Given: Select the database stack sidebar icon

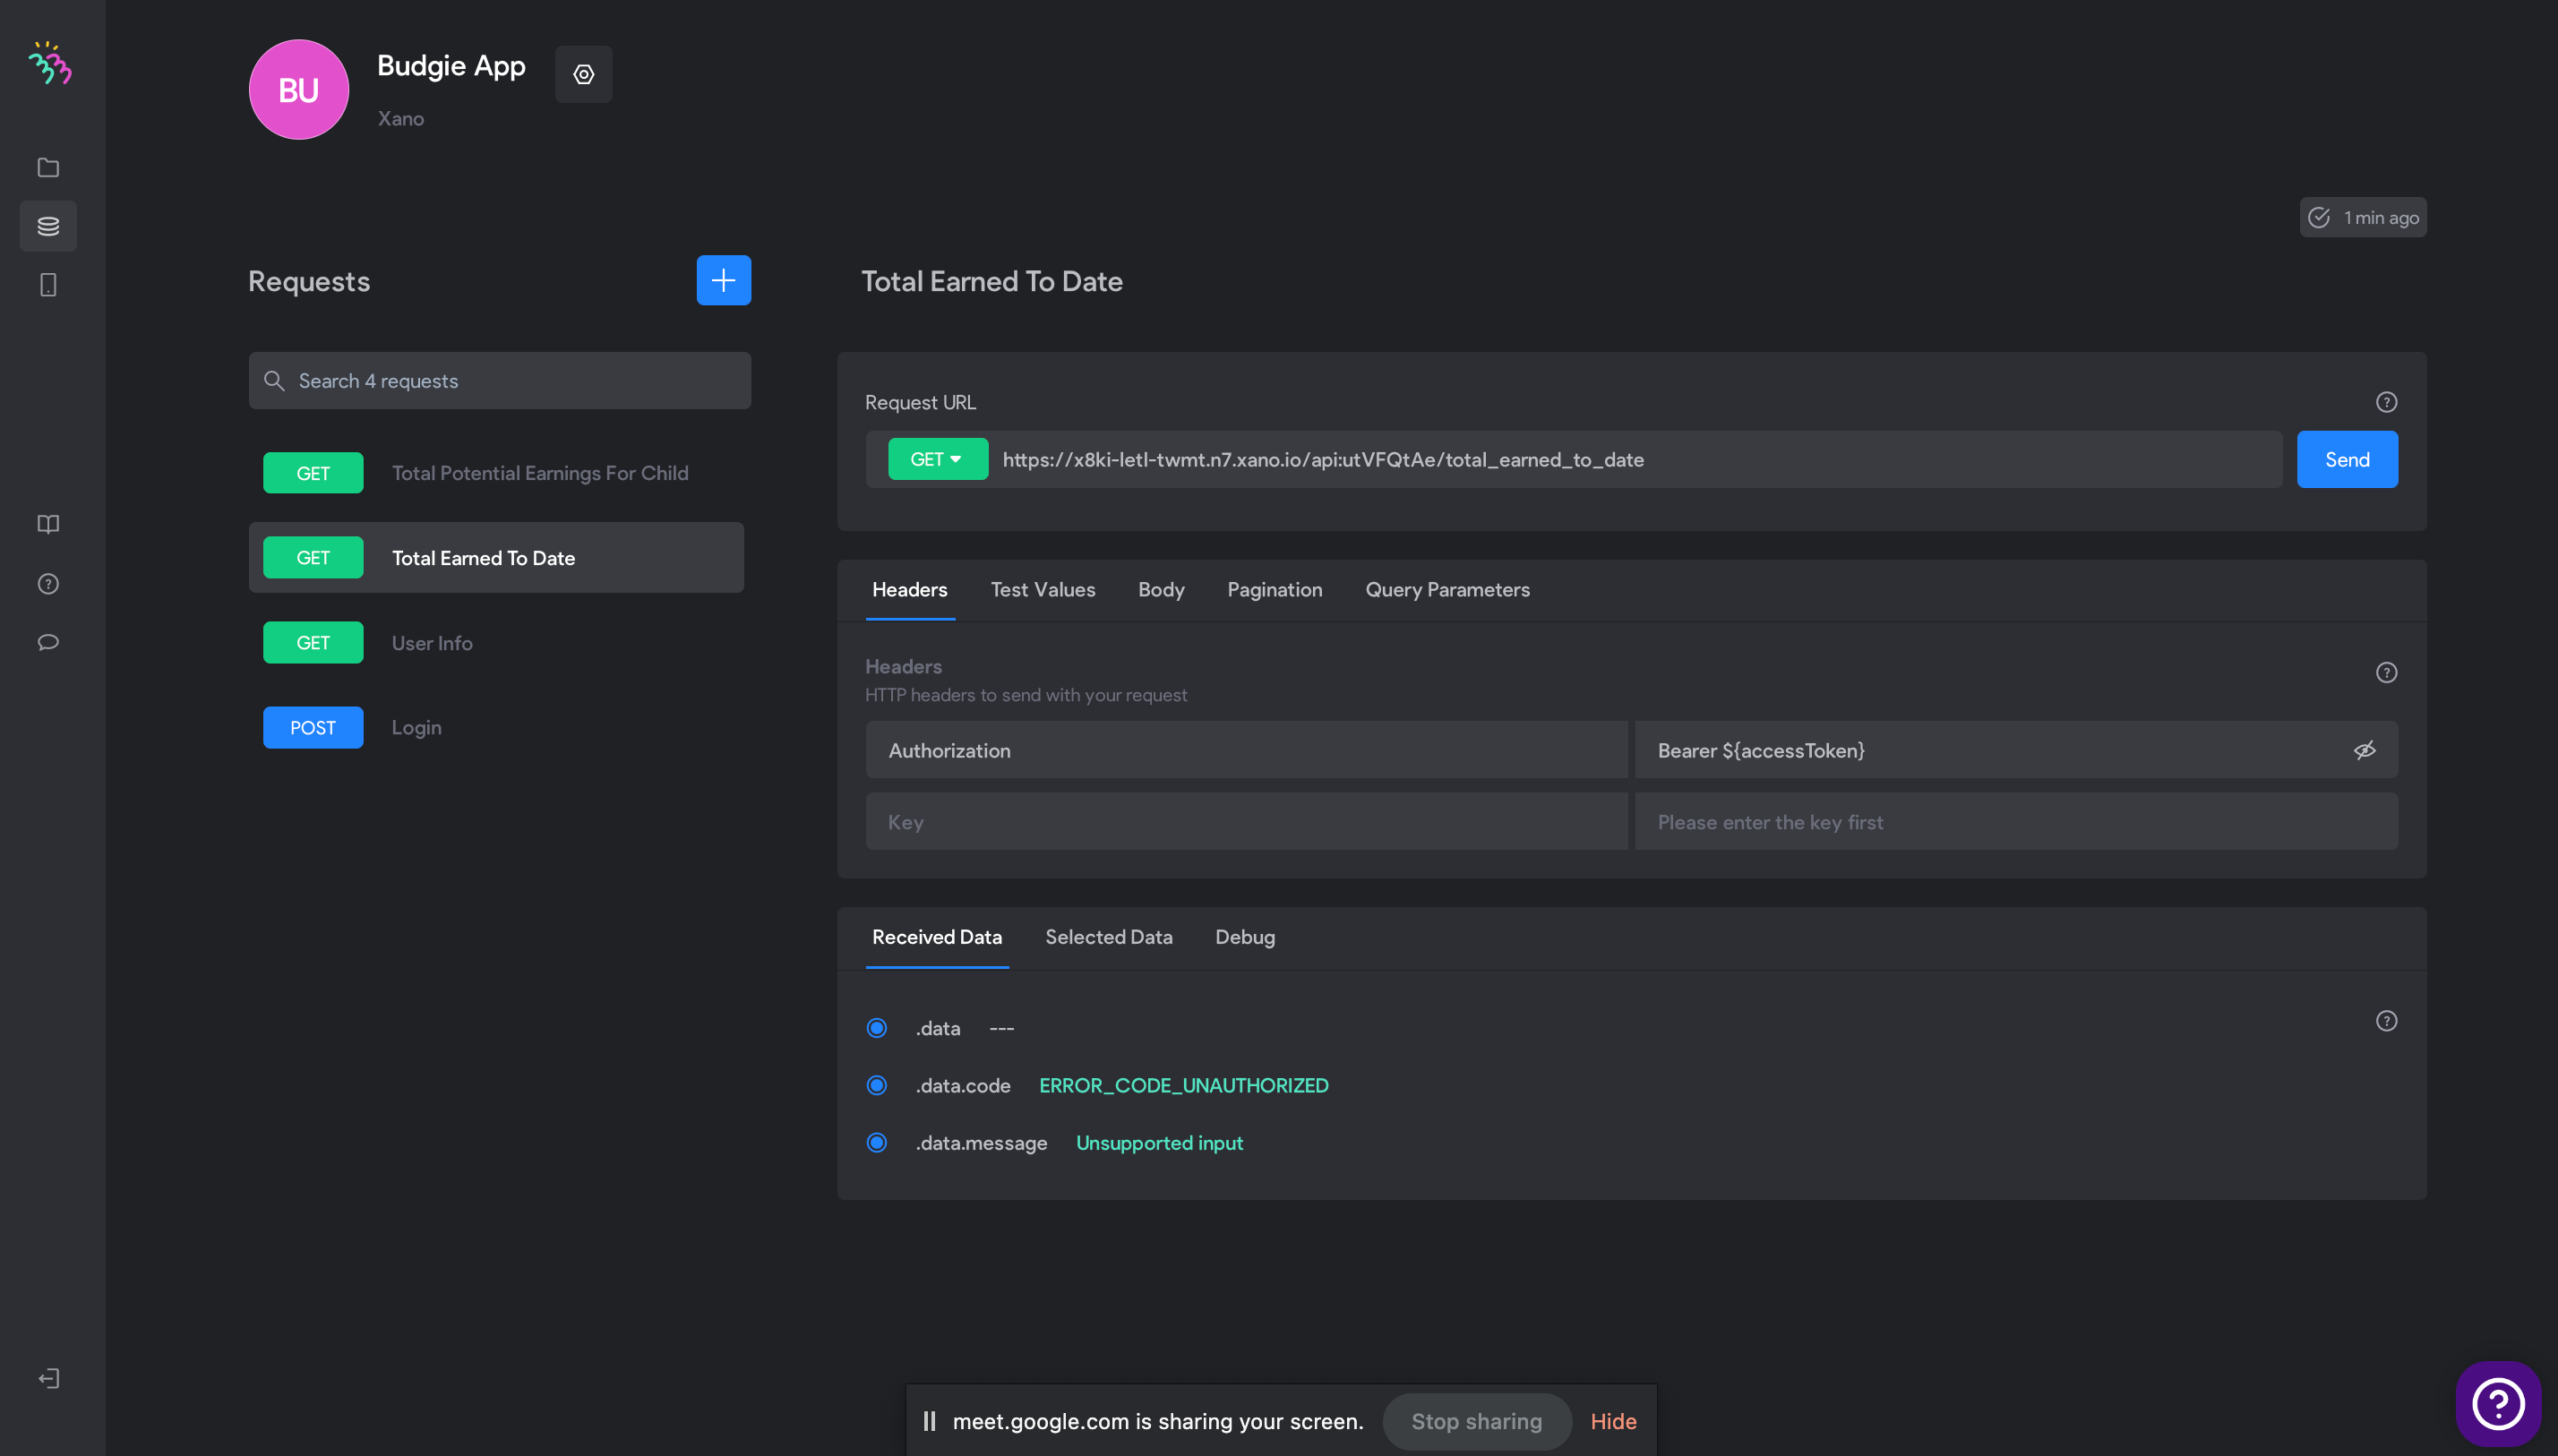Looking at the screenshot, I should 48,226.
